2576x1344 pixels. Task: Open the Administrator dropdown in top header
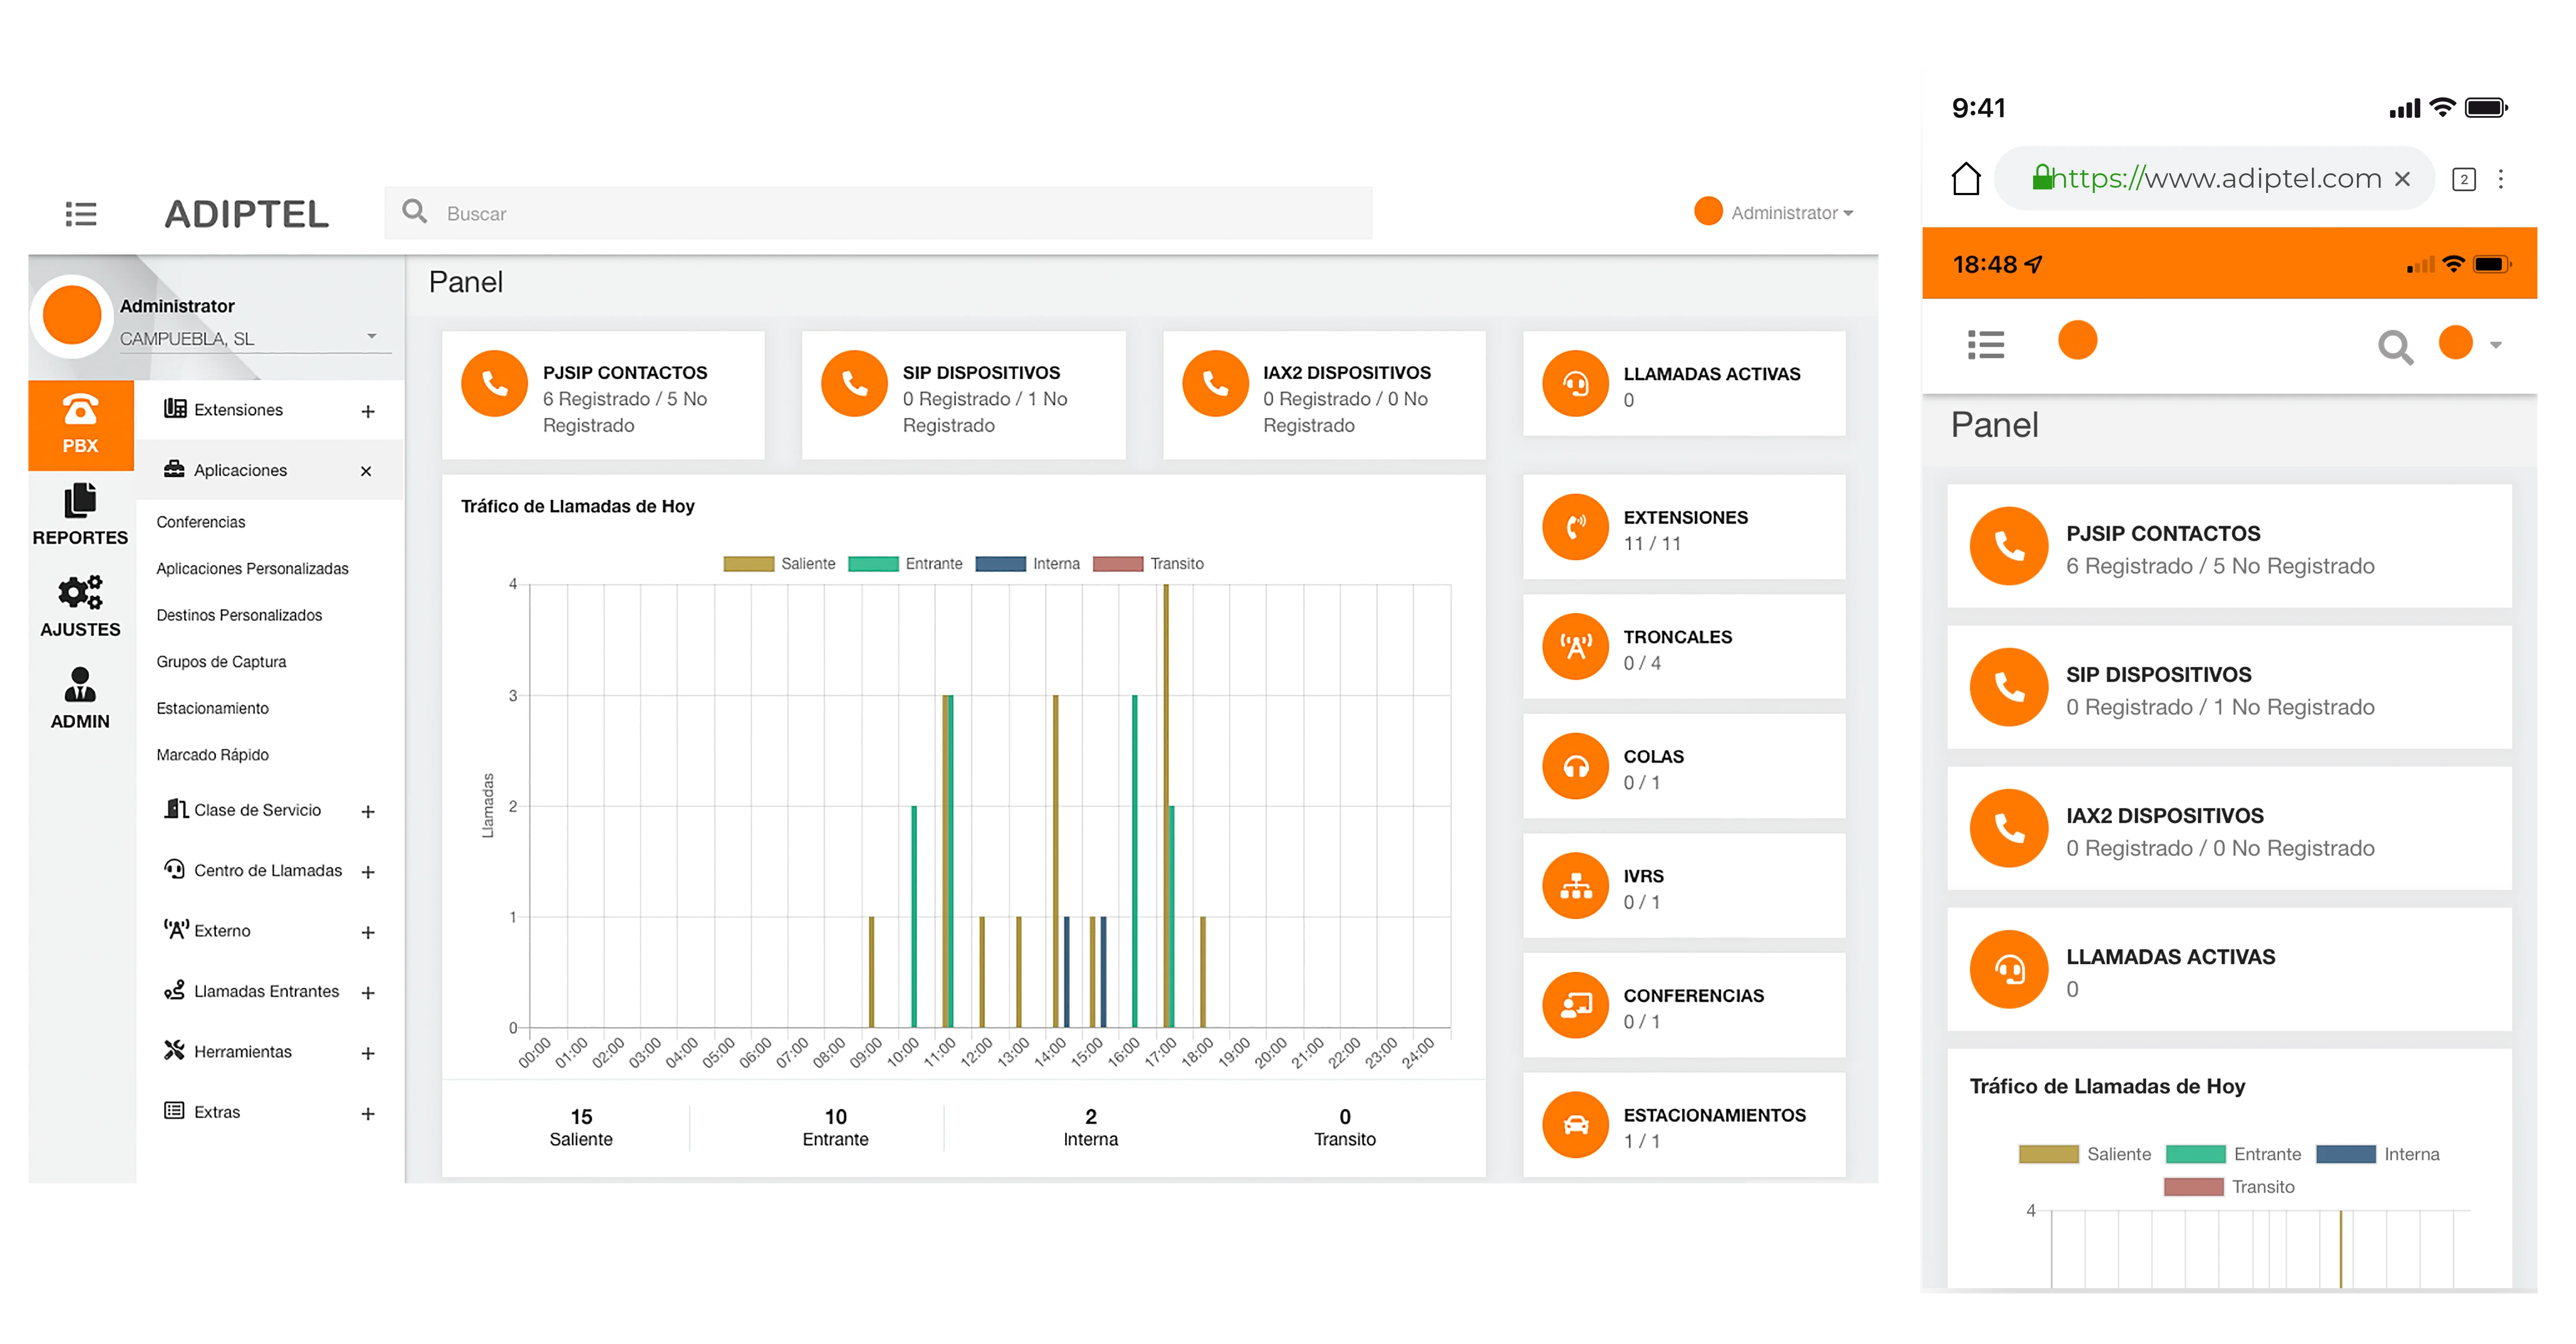1792,213
